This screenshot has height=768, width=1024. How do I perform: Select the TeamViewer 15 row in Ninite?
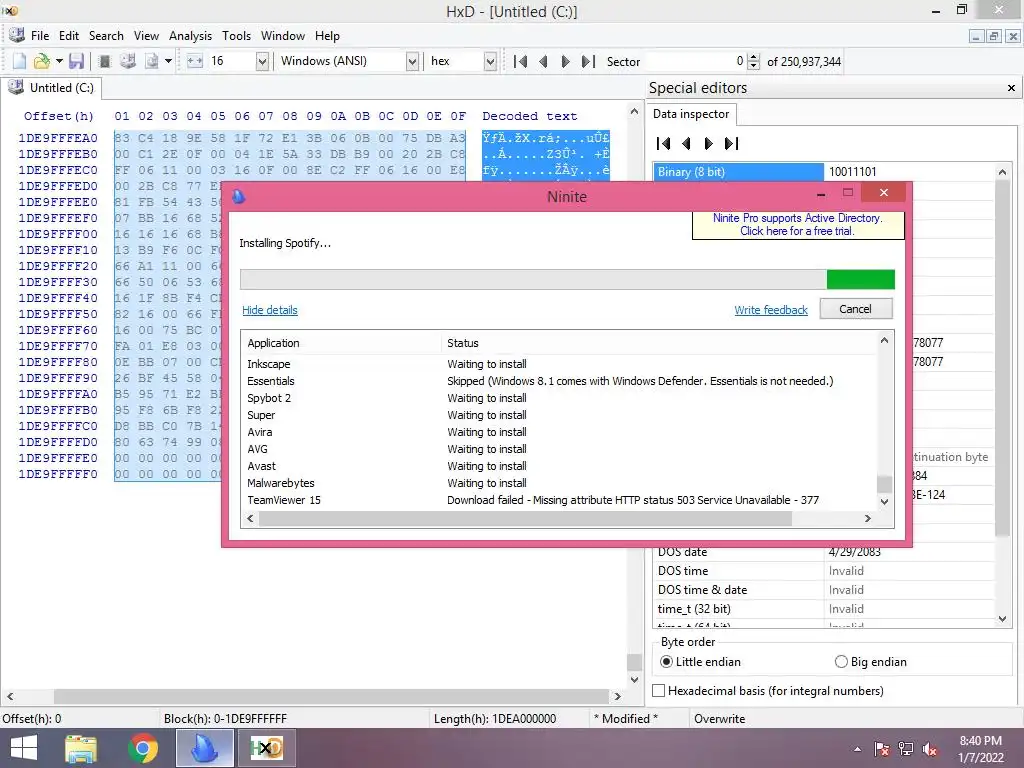559,500
